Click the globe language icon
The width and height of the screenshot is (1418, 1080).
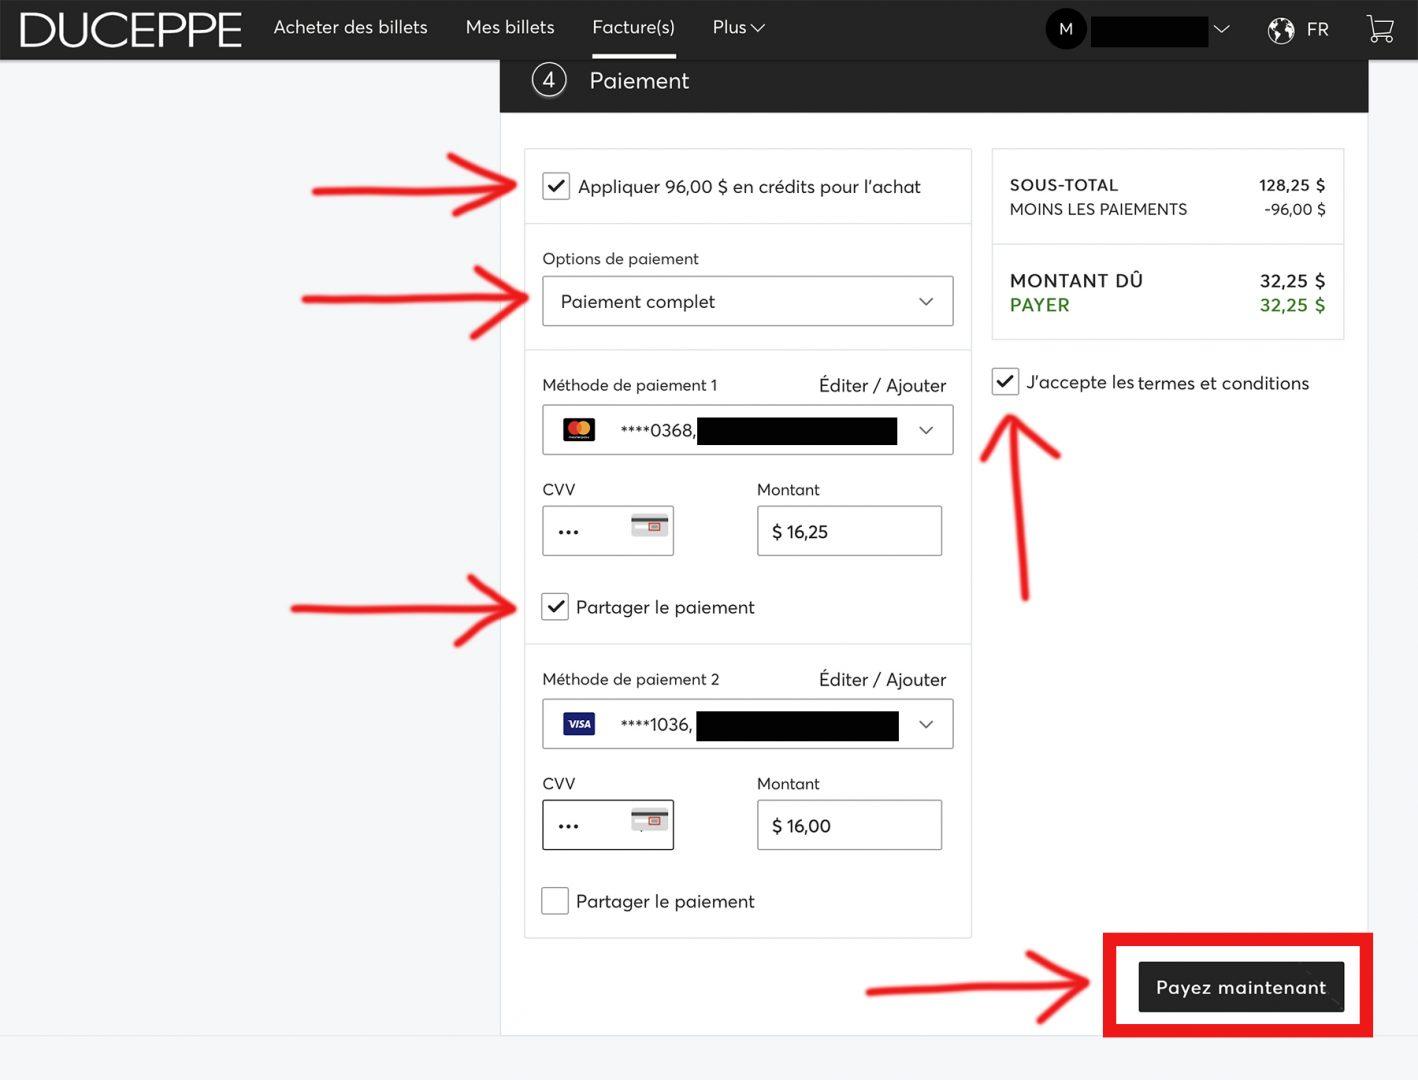(1281, 30)
